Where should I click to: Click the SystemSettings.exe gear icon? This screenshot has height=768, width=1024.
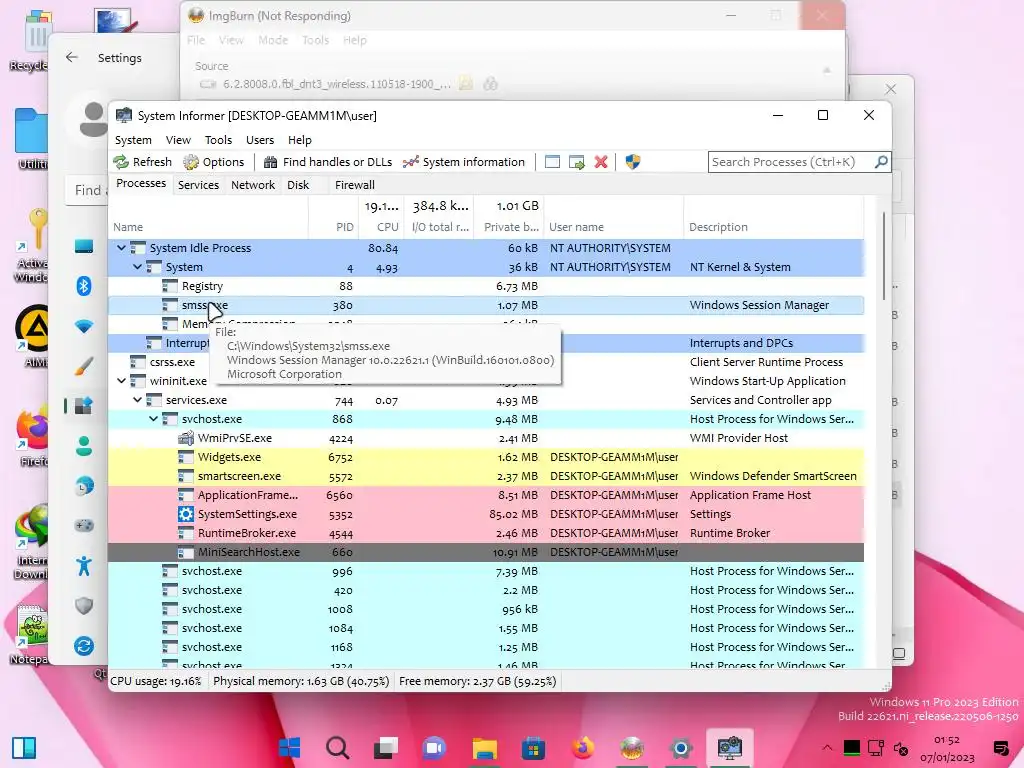coord(186,514)
